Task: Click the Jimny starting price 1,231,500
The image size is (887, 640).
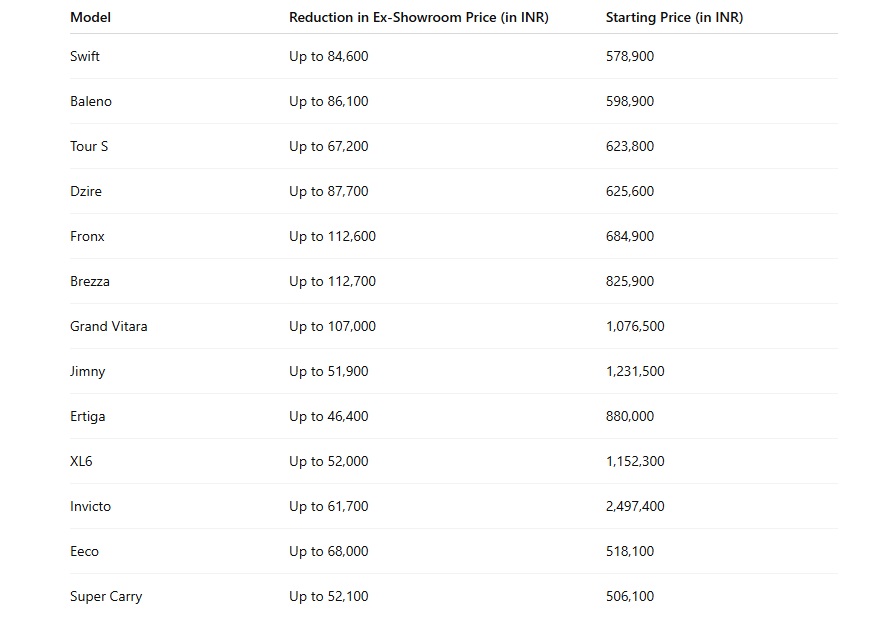Action: (x=635, y=371)
